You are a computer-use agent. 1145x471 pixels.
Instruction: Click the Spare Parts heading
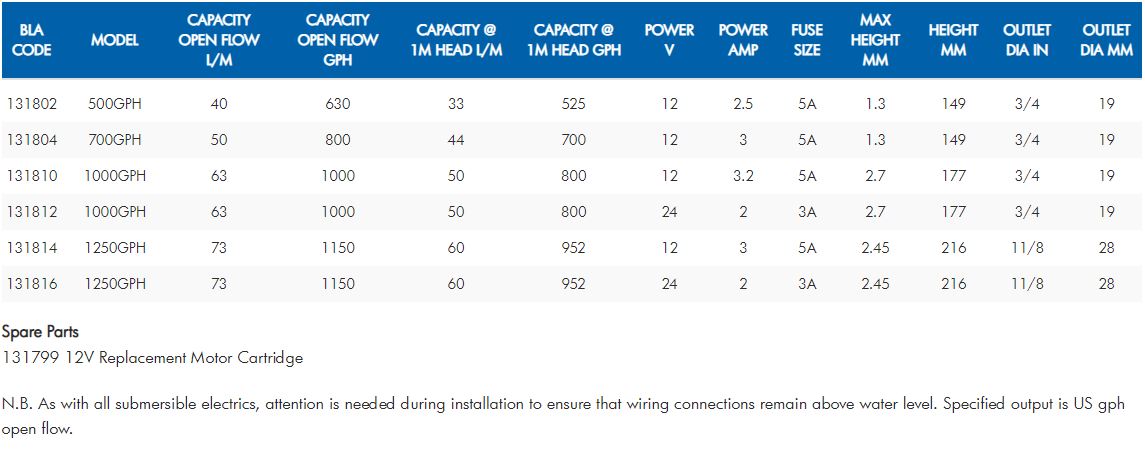click(x=40, y=332)
